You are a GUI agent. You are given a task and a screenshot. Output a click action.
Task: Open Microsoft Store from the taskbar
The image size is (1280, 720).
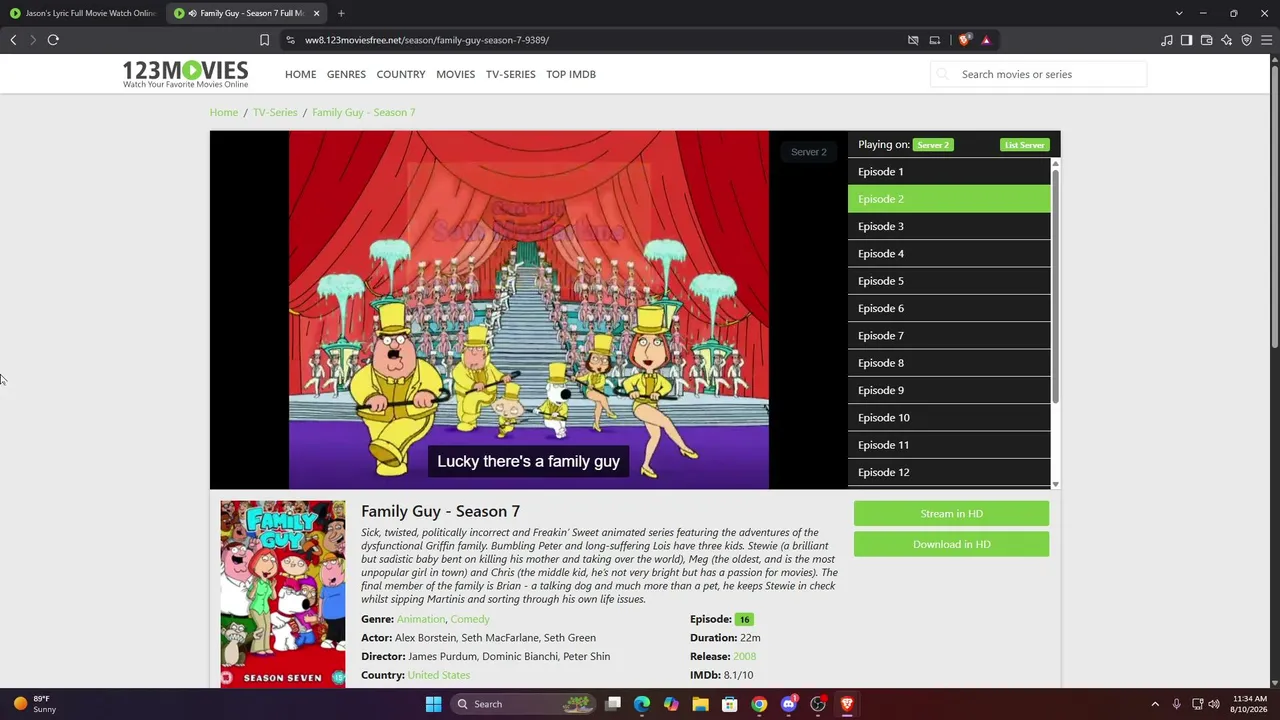730,704
